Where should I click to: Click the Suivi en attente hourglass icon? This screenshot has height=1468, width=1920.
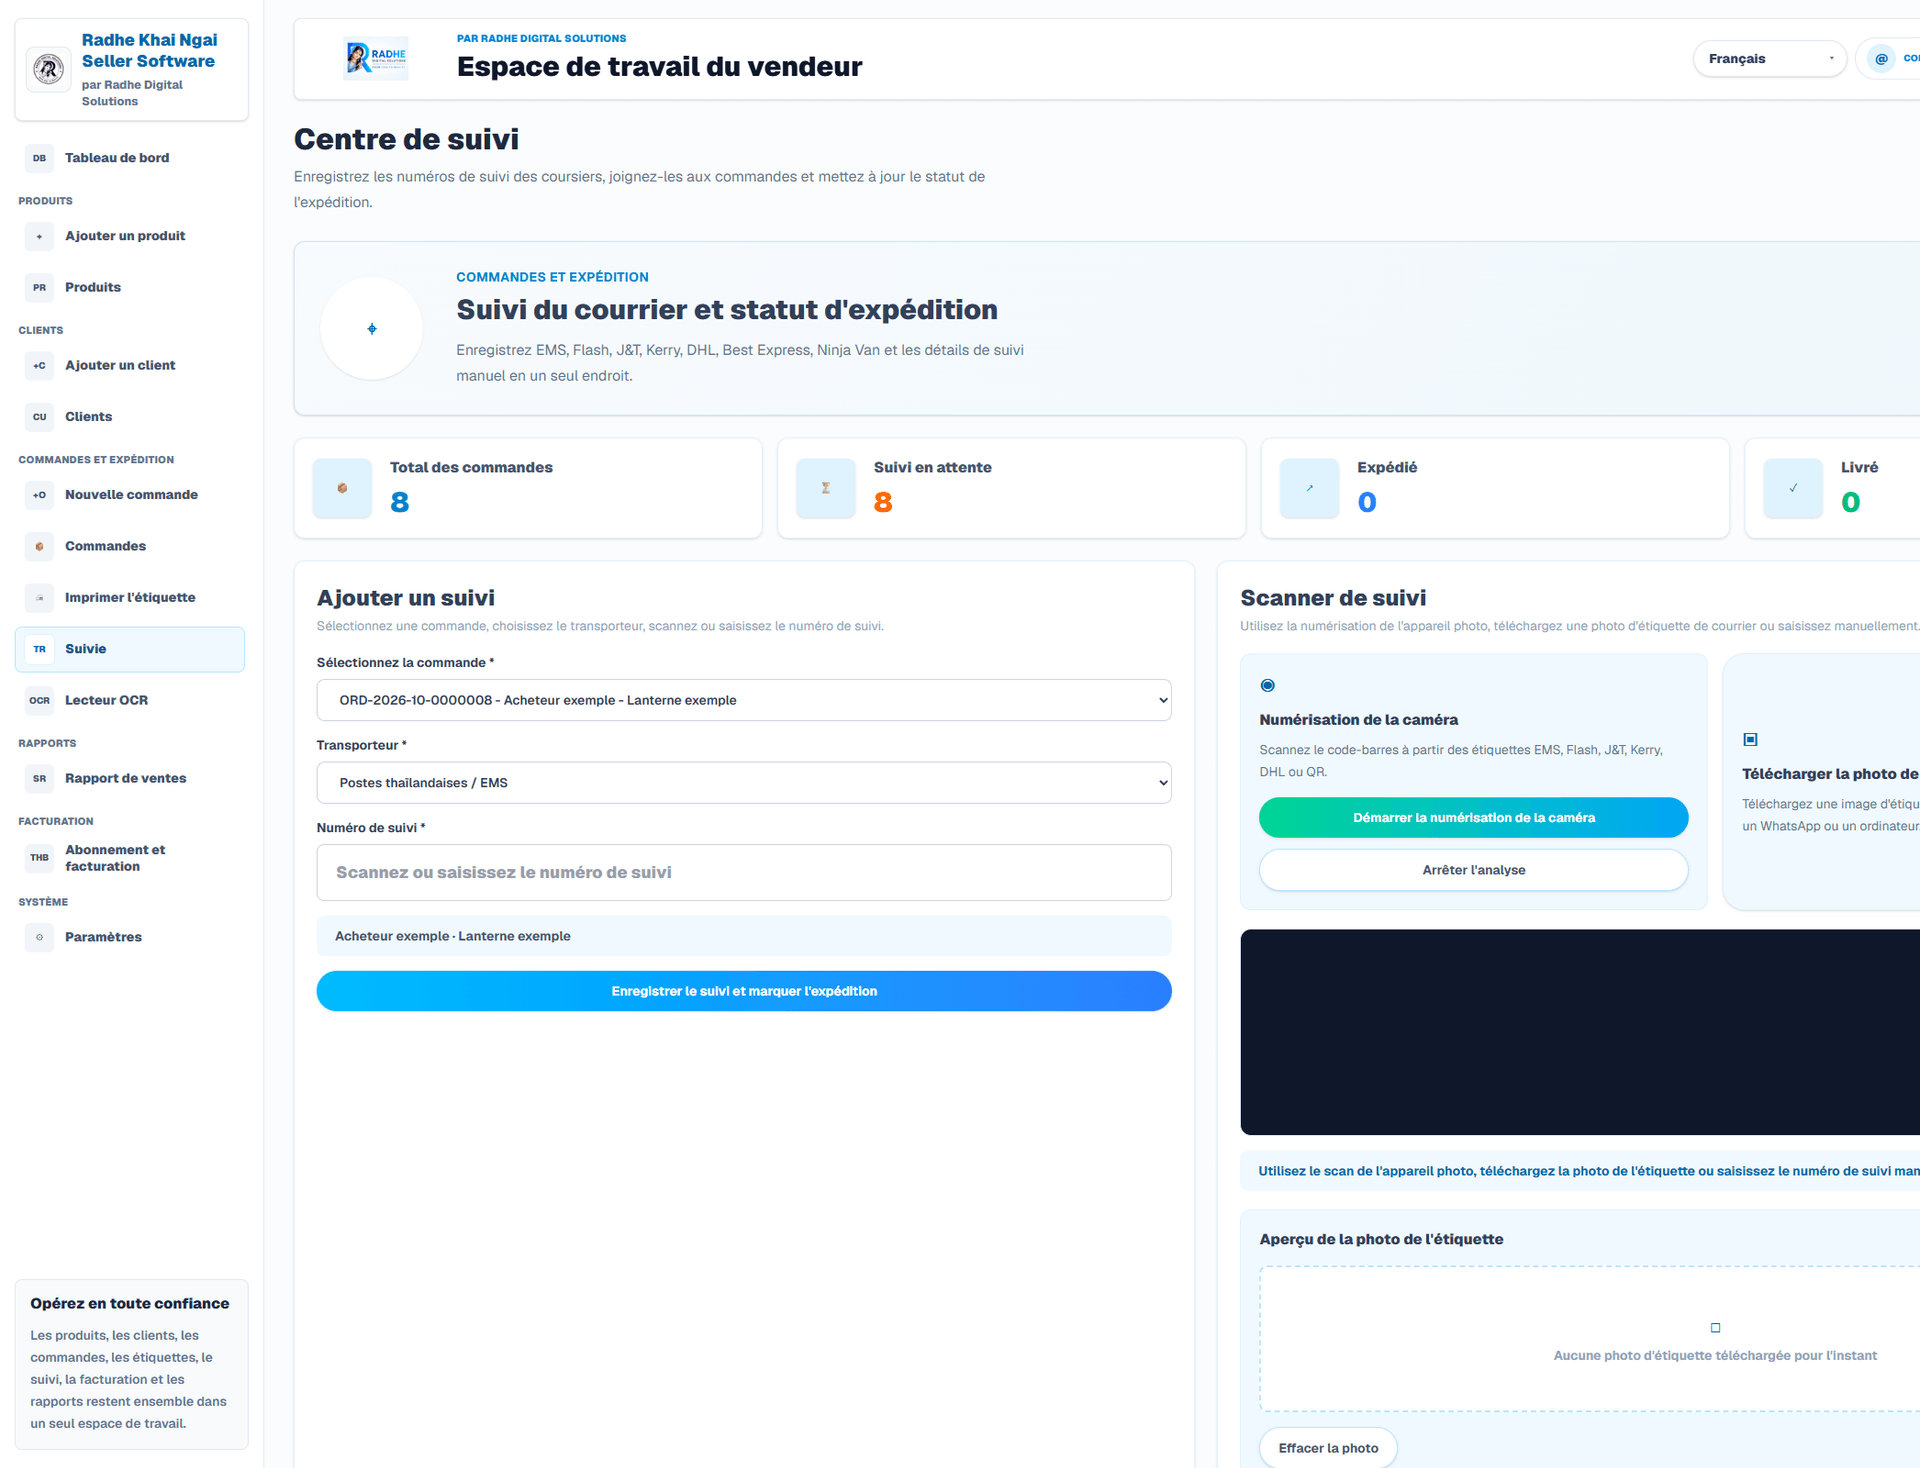tap(826, 488)
